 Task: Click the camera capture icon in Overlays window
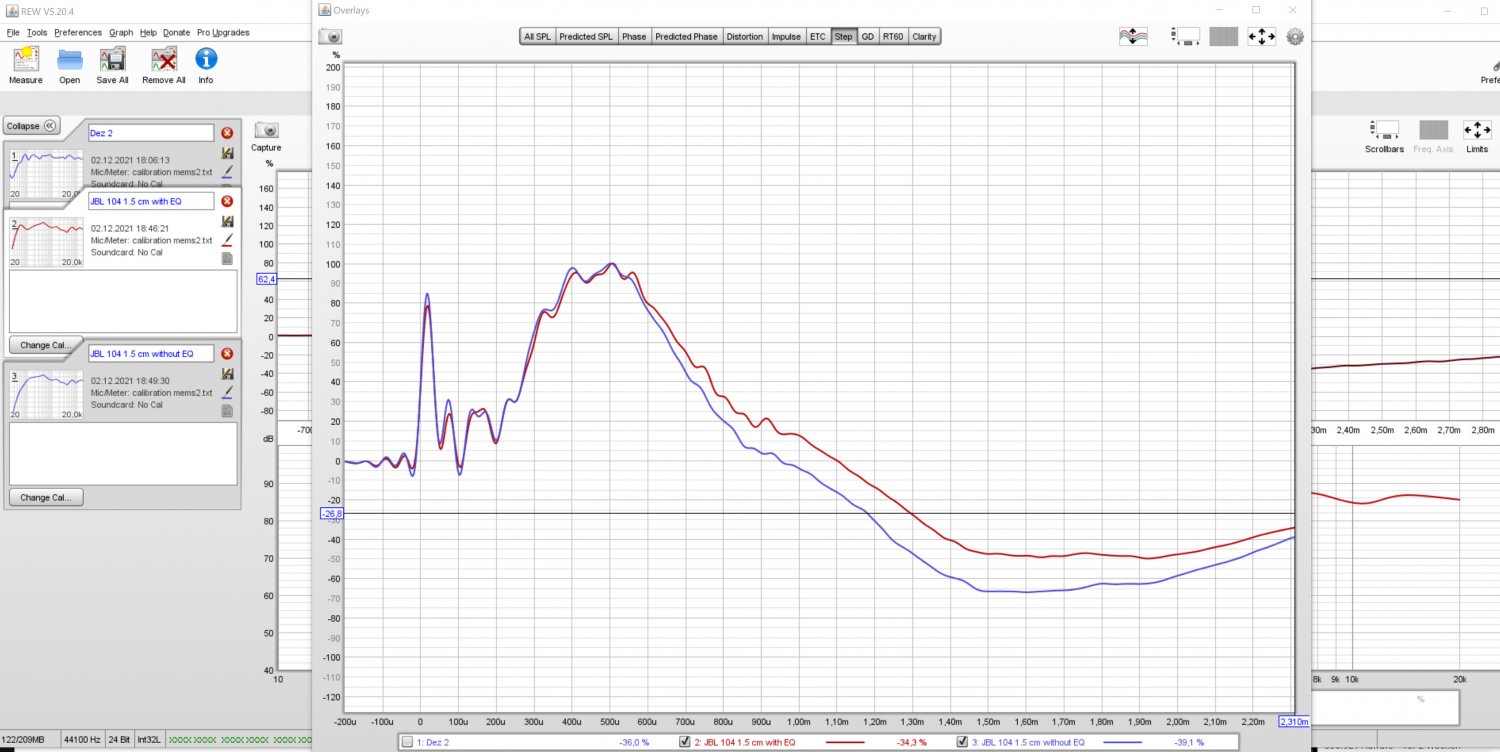(x=330, y=37)
